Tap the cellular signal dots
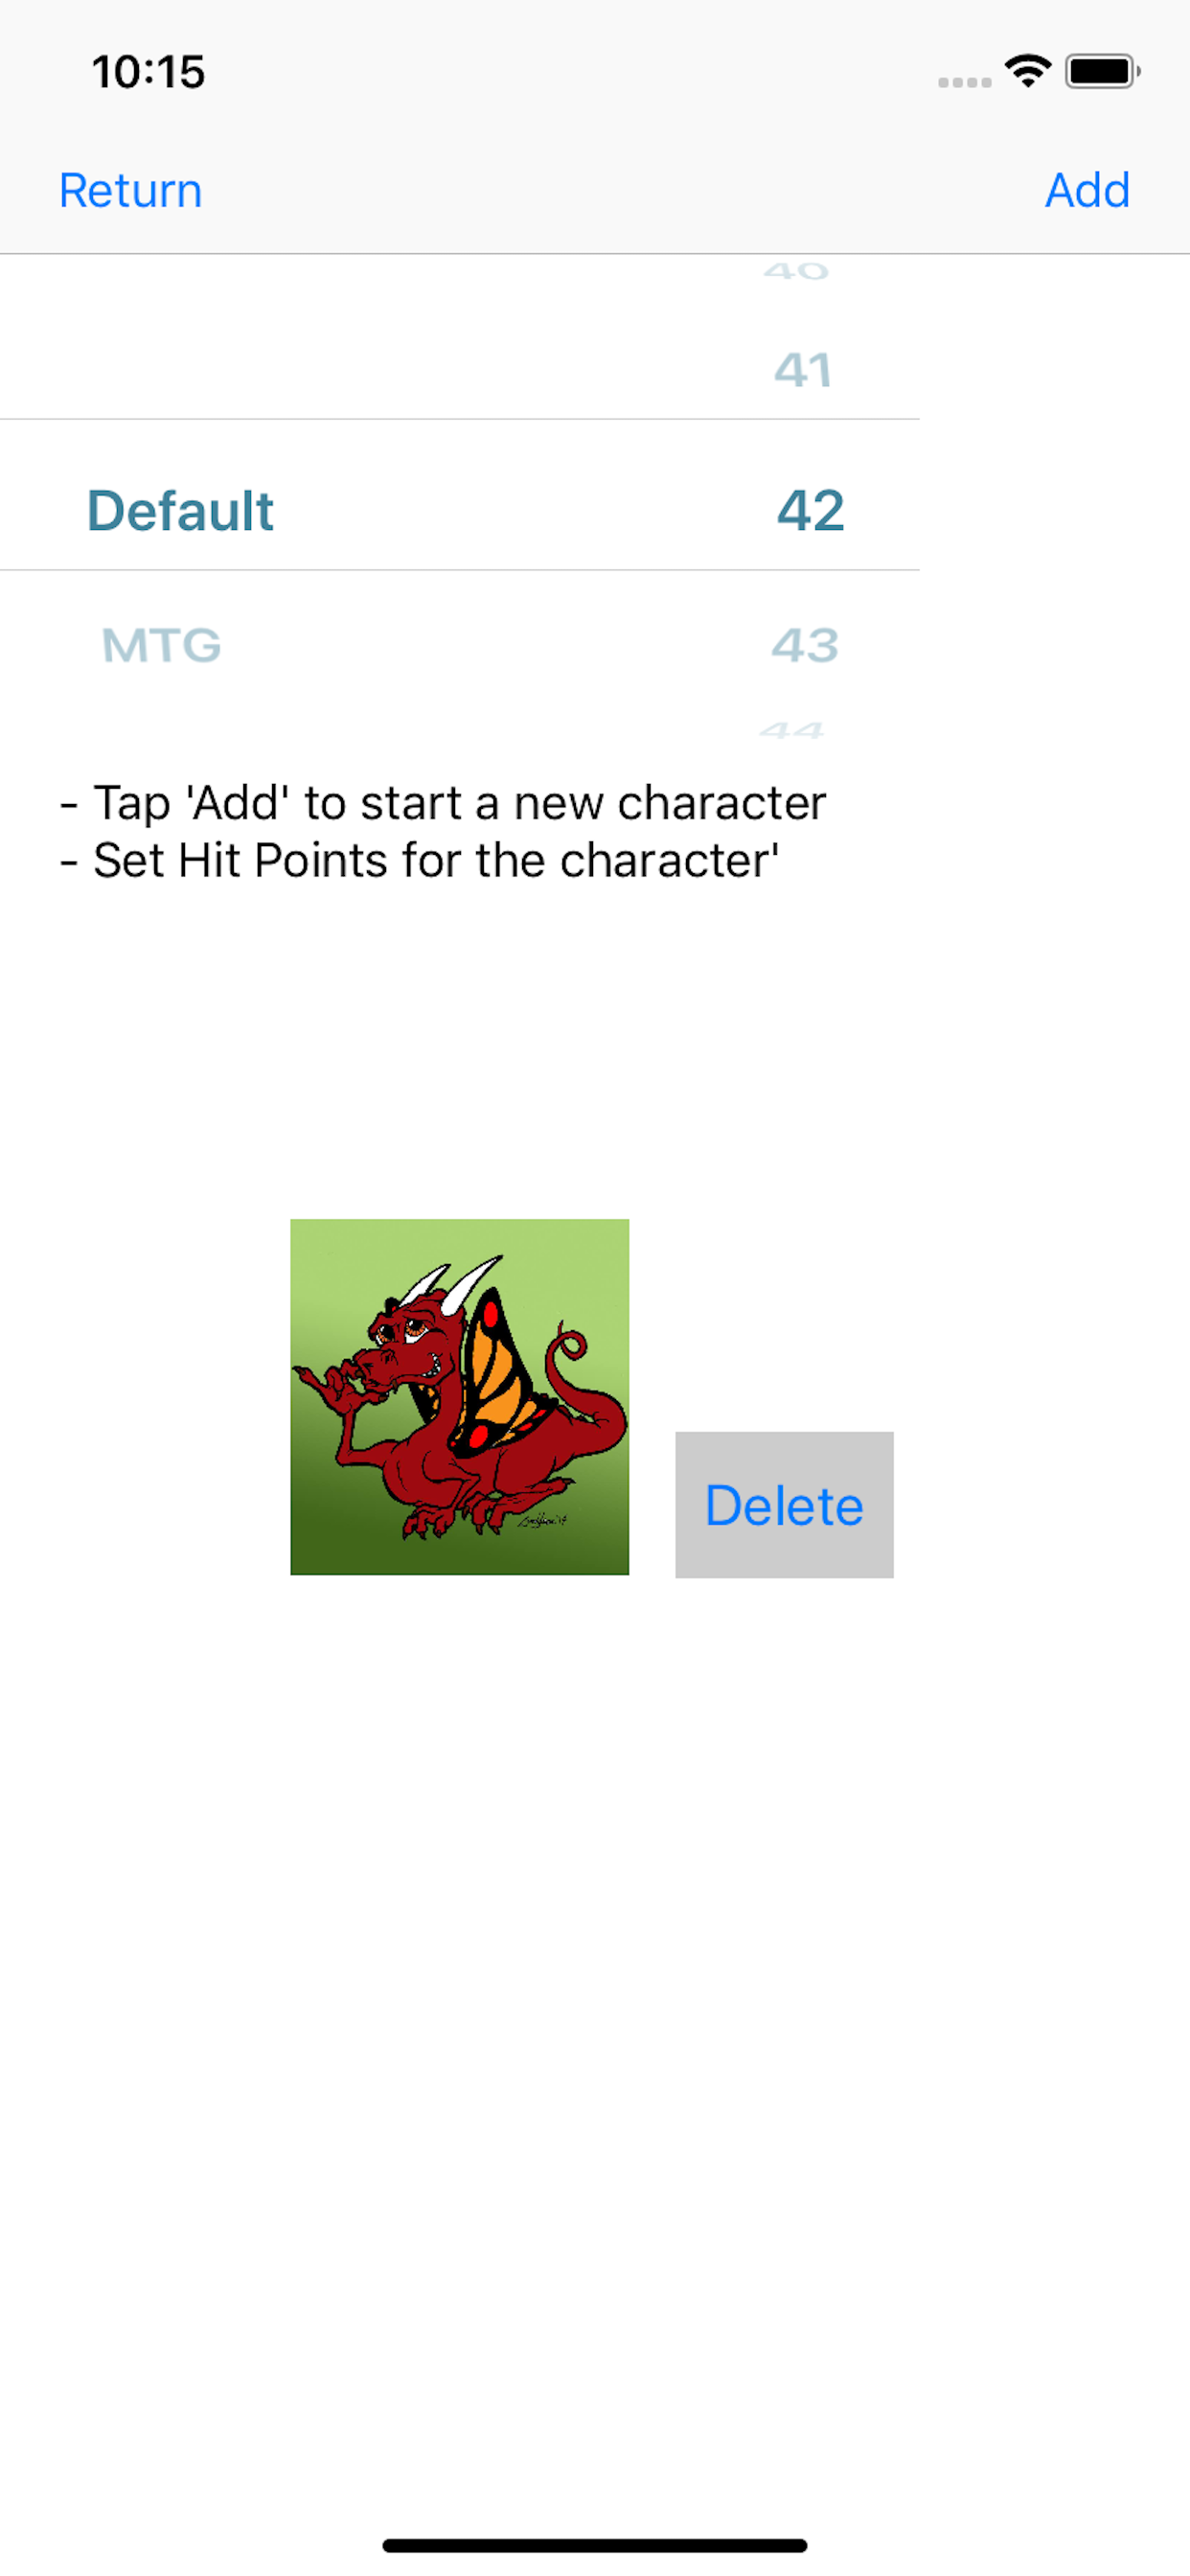 point(964,82)
